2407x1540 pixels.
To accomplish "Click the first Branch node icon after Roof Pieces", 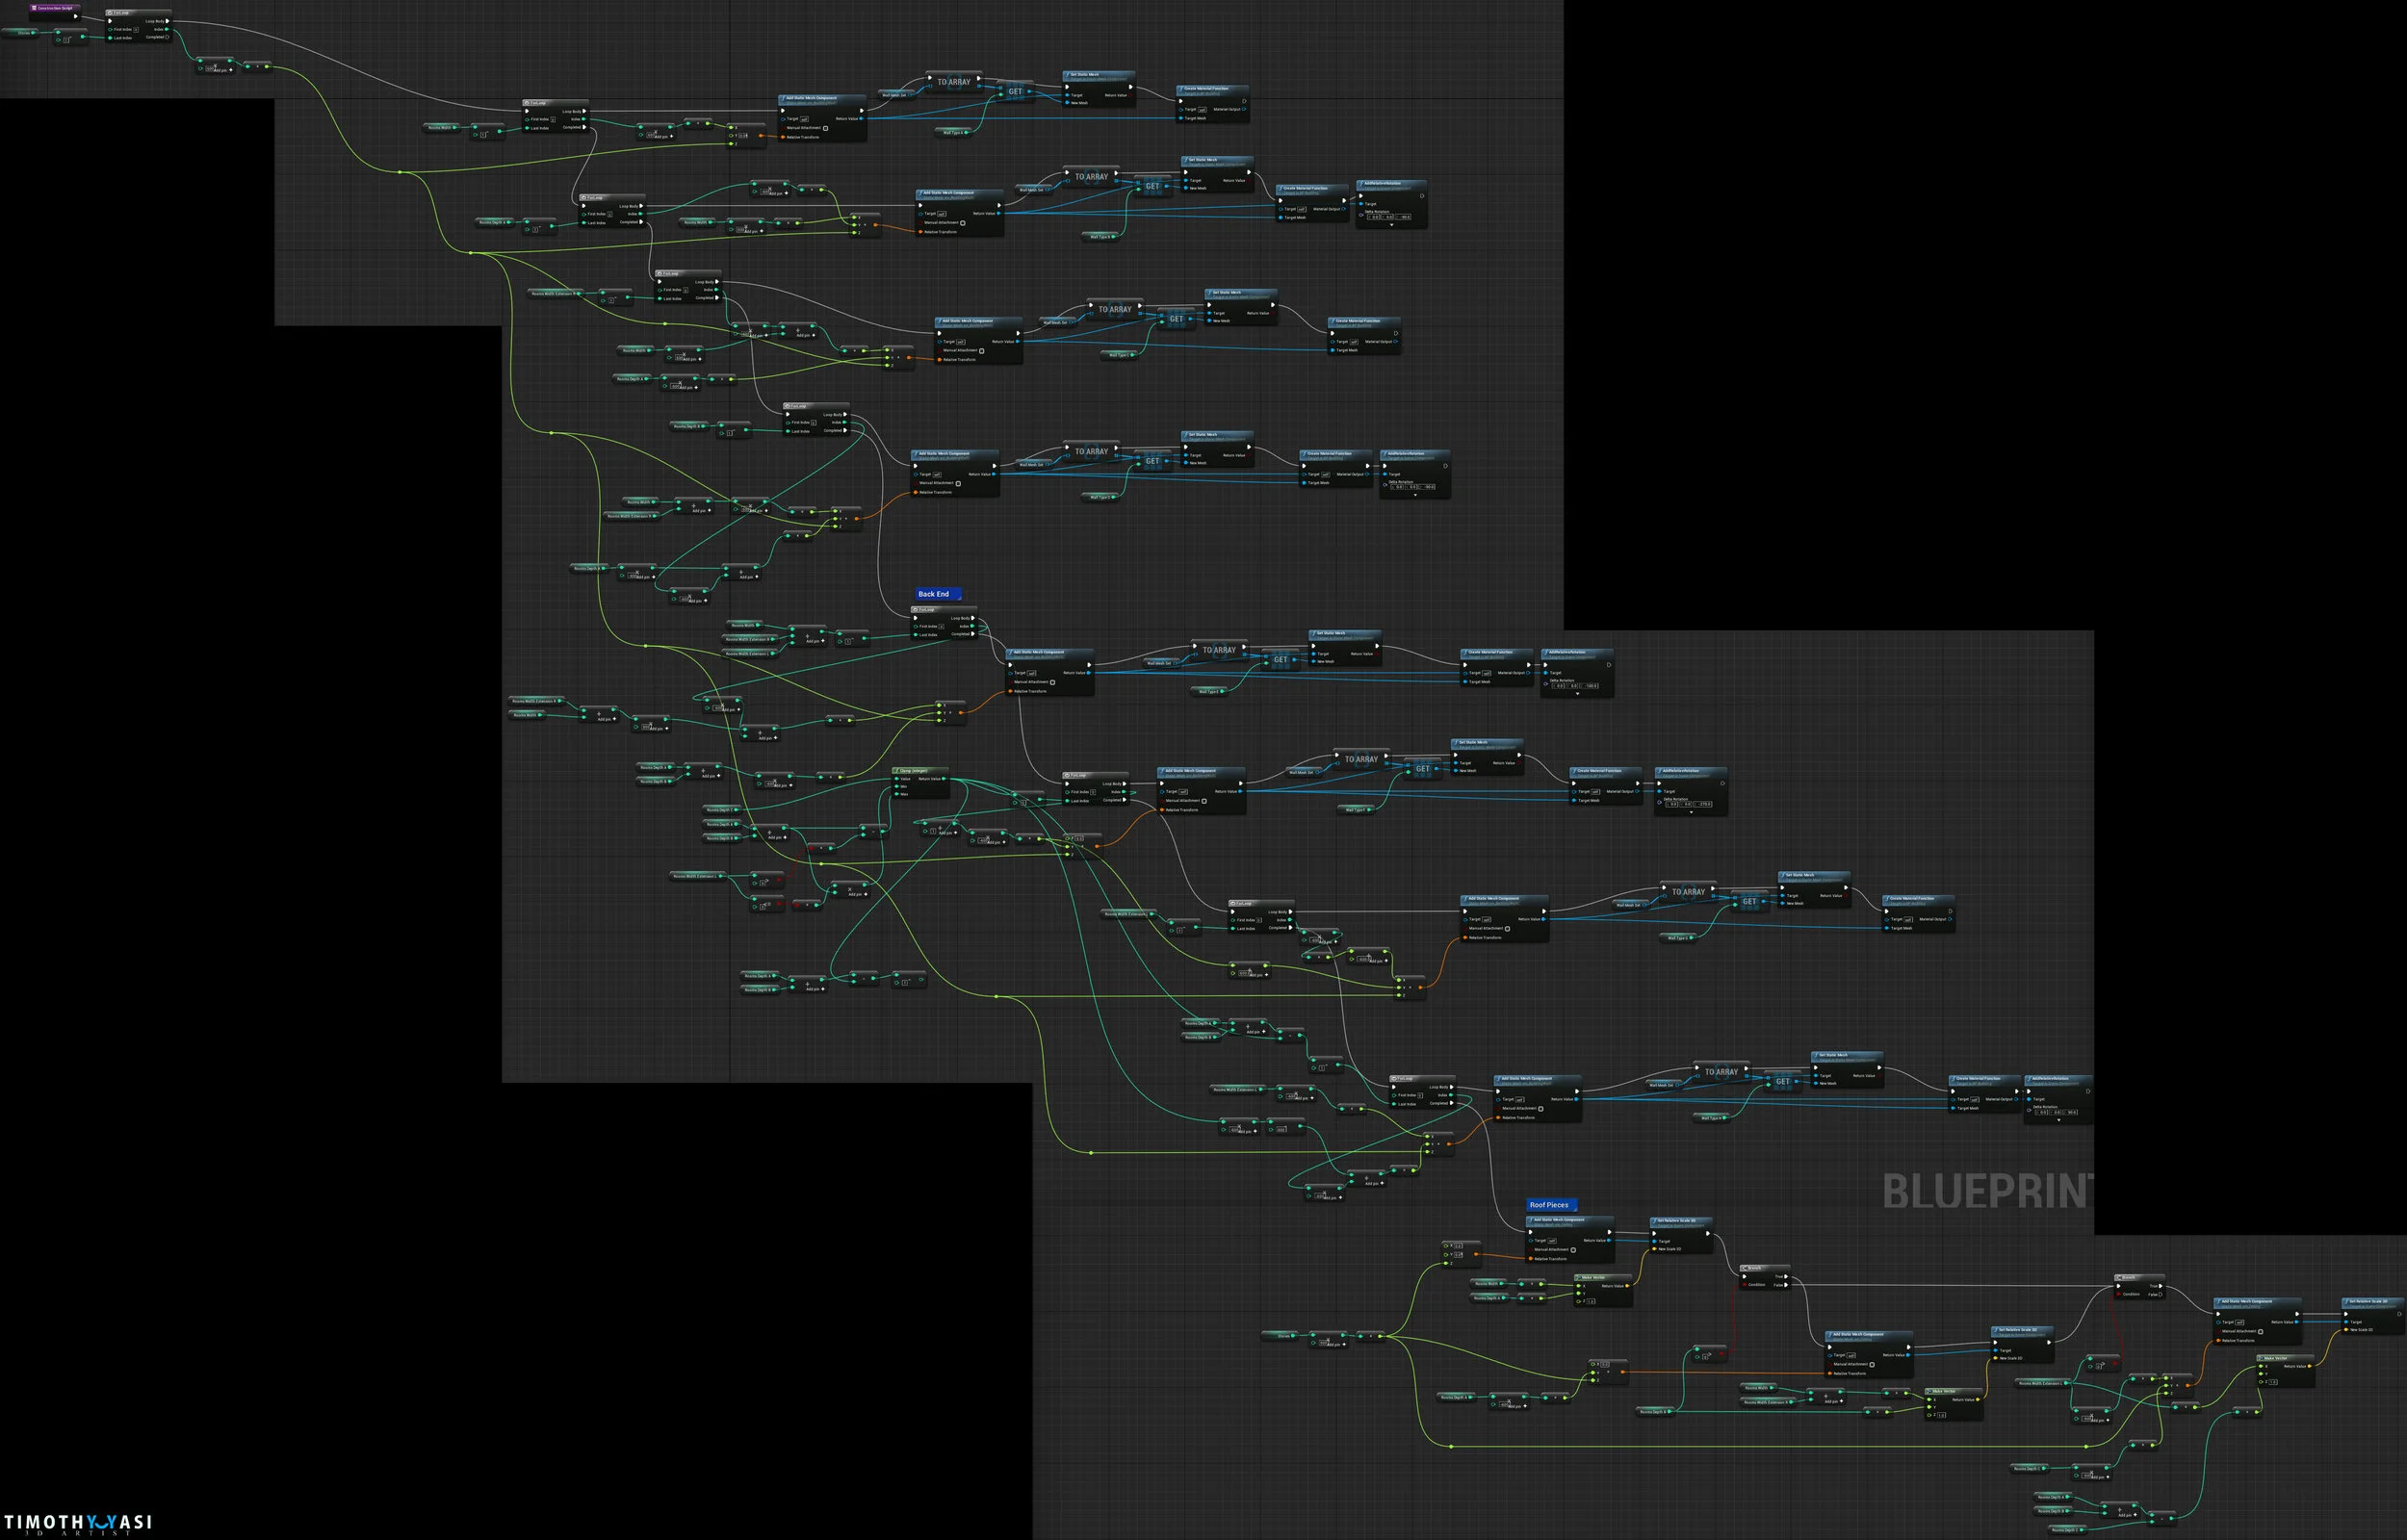I will click(x=1745, y=1268).
